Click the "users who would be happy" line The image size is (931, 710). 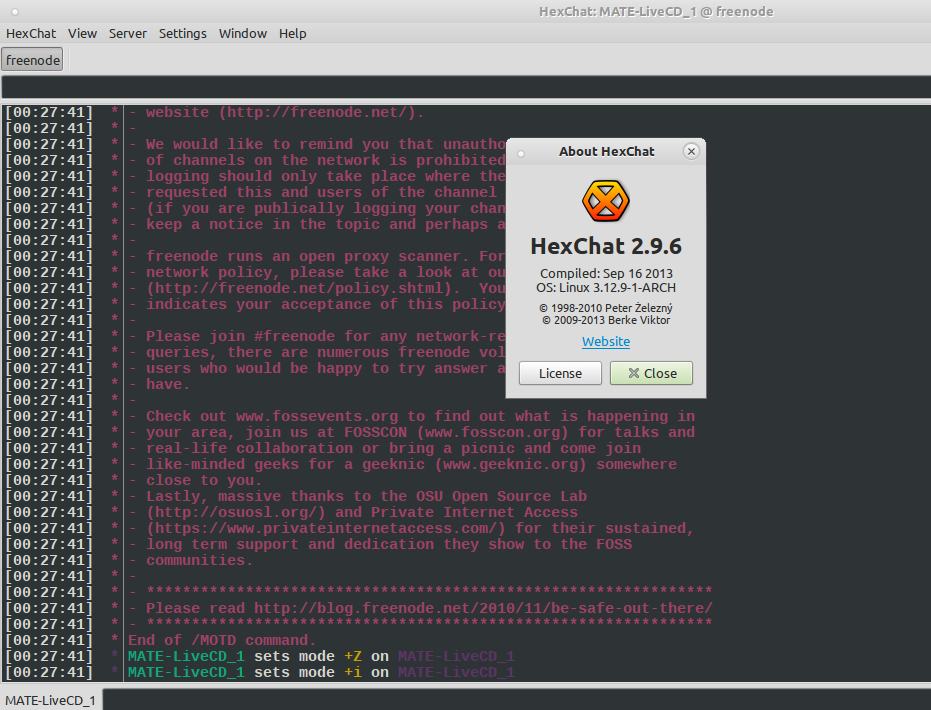pos(326,369)
